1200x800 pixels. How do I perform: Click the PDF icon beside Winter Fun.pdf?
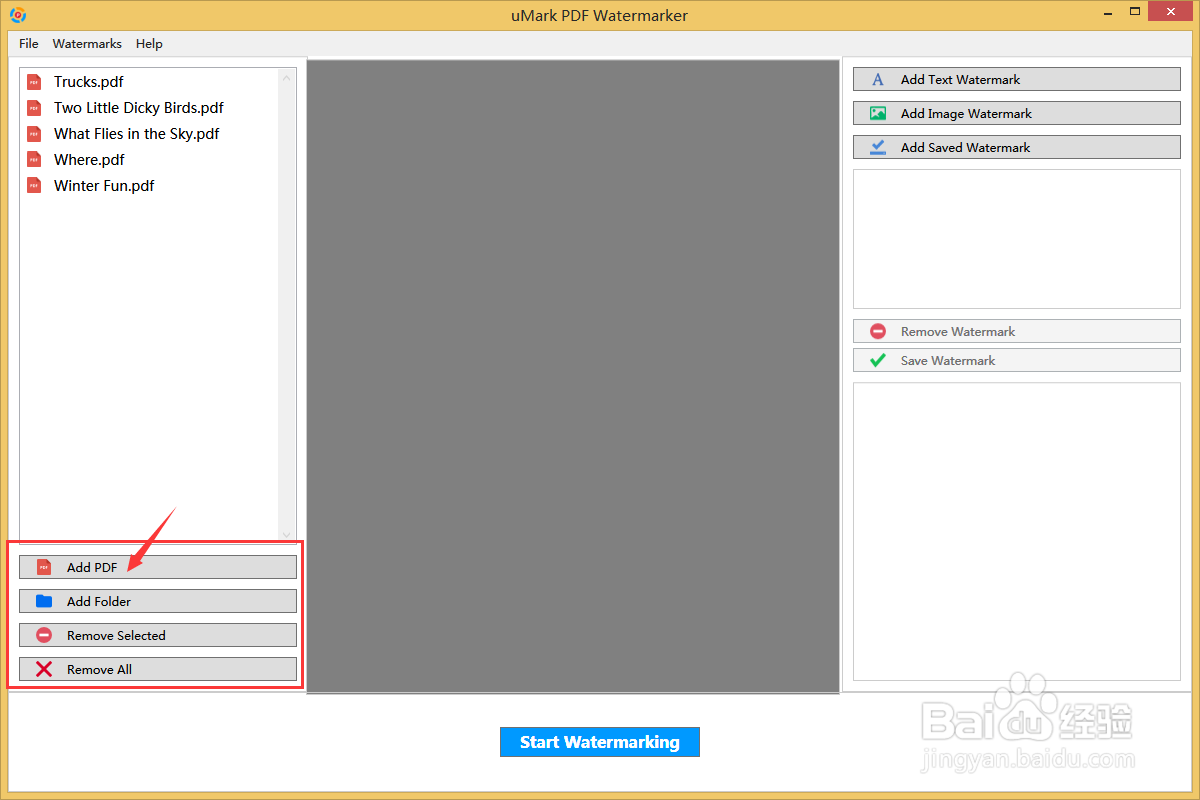34,186
